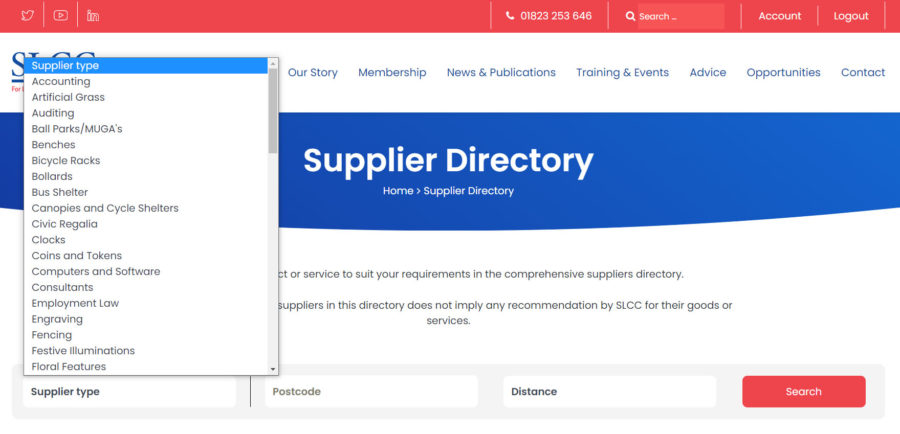Choose Festive Illuminations option
This screenshot has width=900, height=434.
point(146,350)
